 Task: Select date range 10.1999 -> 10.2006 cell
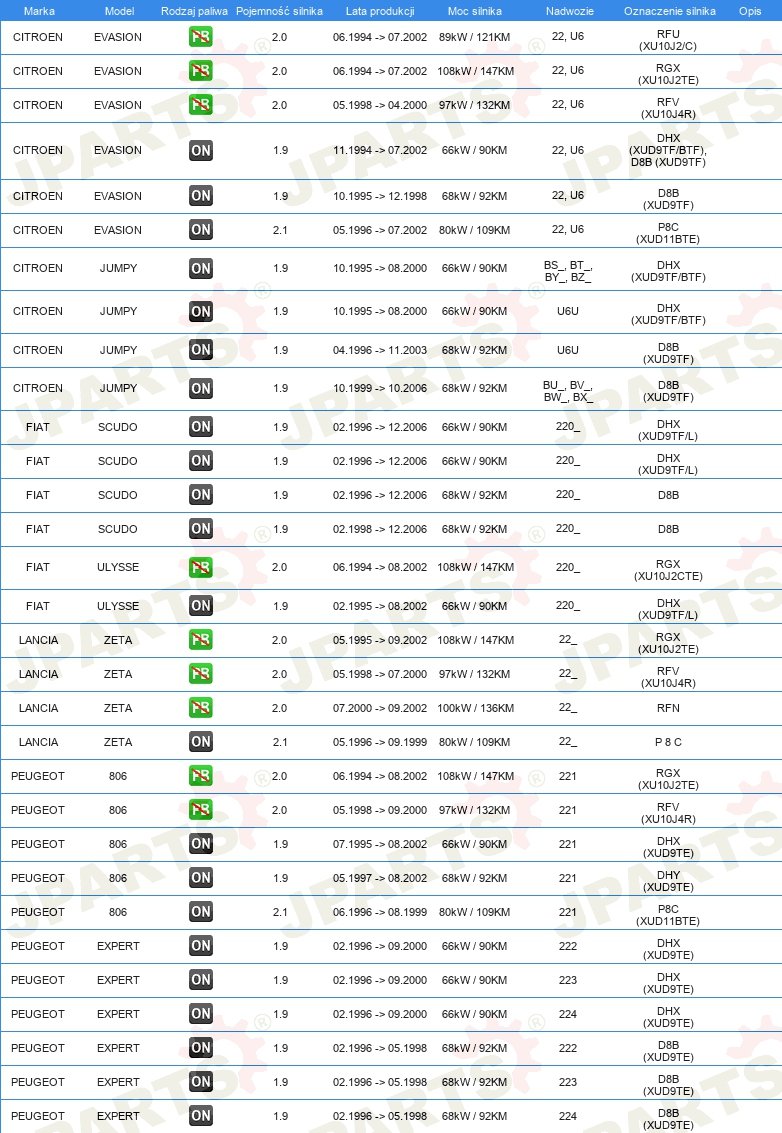coord(379,388)
